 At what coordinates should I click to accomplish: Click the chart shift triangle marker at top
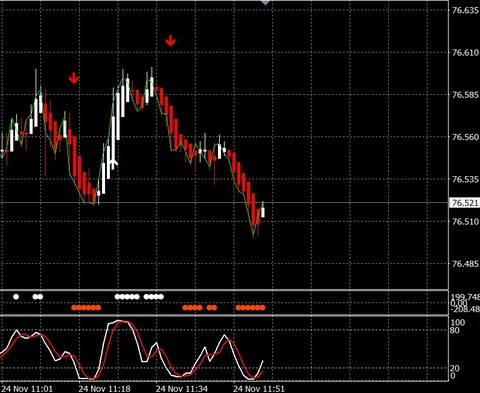click(x=265, y=2)
